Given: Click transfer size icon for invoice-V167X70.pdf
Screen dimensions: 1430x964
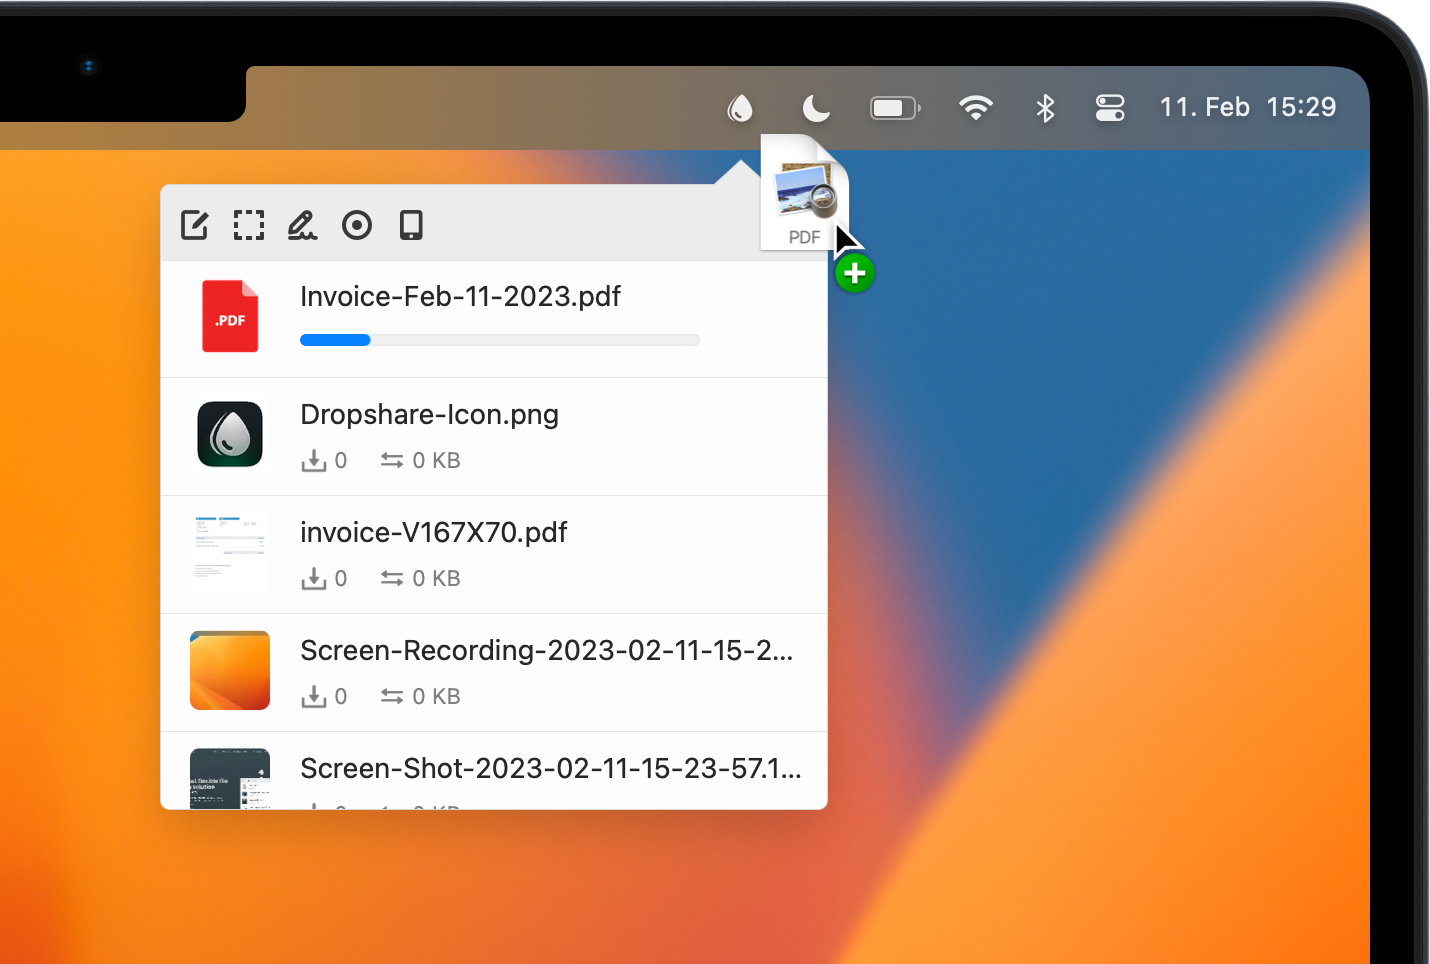Looking at the screenshot, I should pyautogui.click(x=392, y=578).
